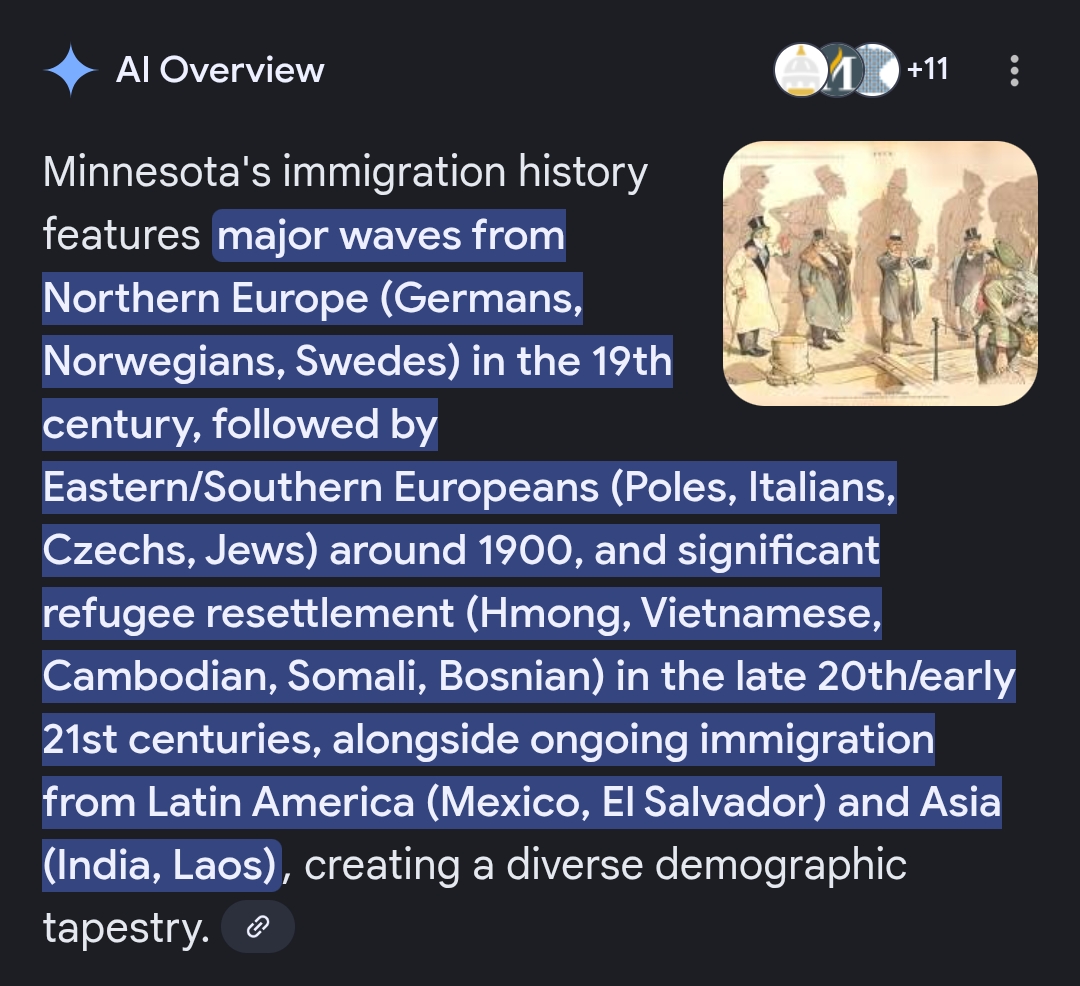Click the link chip icon after 'tapestry.'
This screenshot has width=1080, height=986.
pos(258,927)
